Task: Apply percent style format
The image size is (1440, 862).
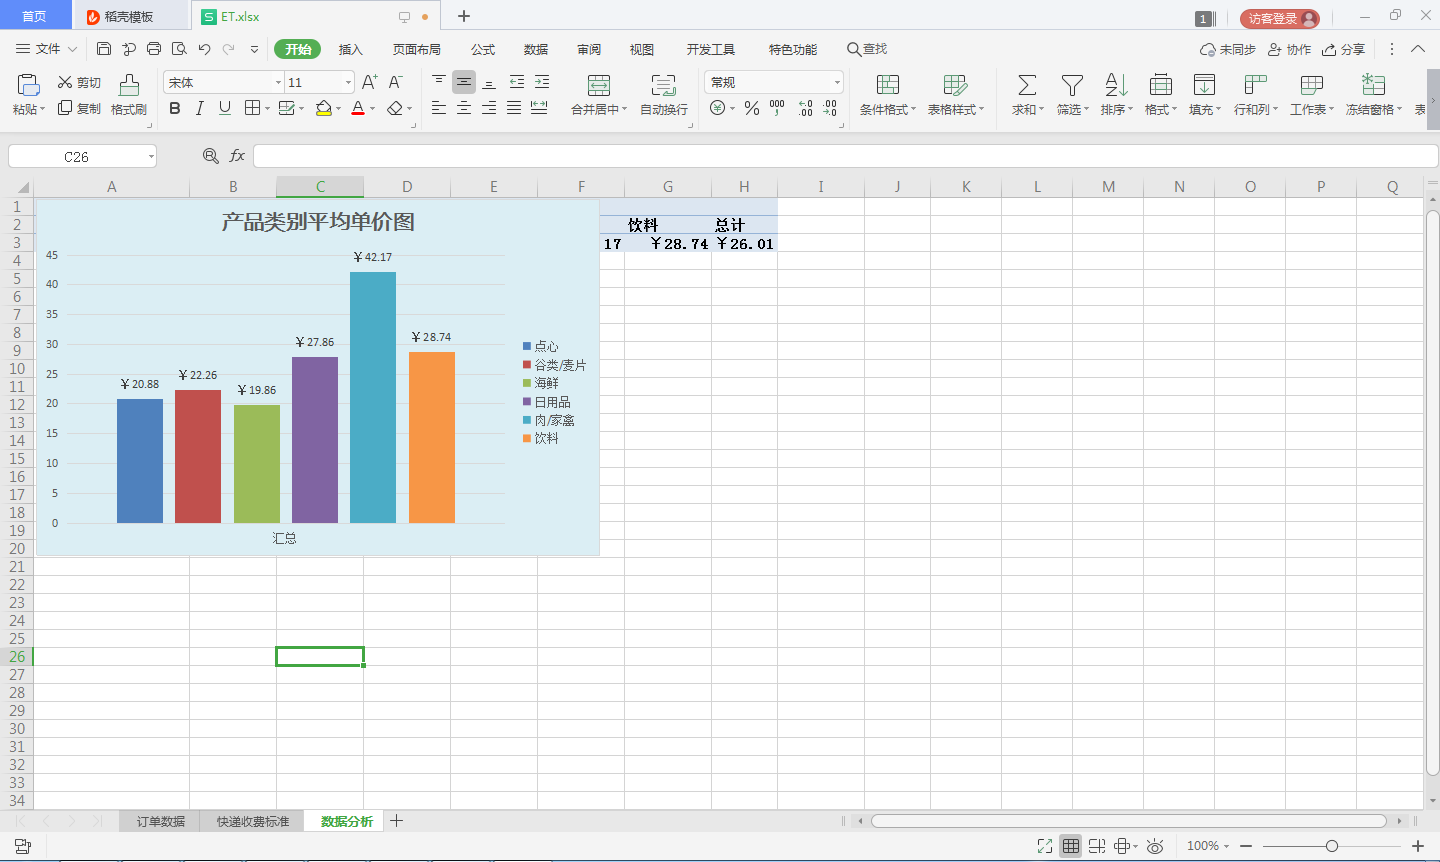Action: pyautogui.click(x=752, y=108)
